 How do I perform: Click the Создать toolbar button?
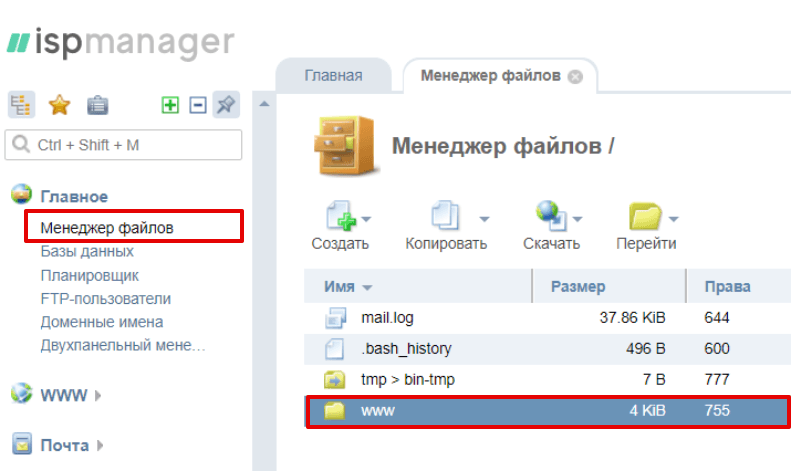(340, 225)
